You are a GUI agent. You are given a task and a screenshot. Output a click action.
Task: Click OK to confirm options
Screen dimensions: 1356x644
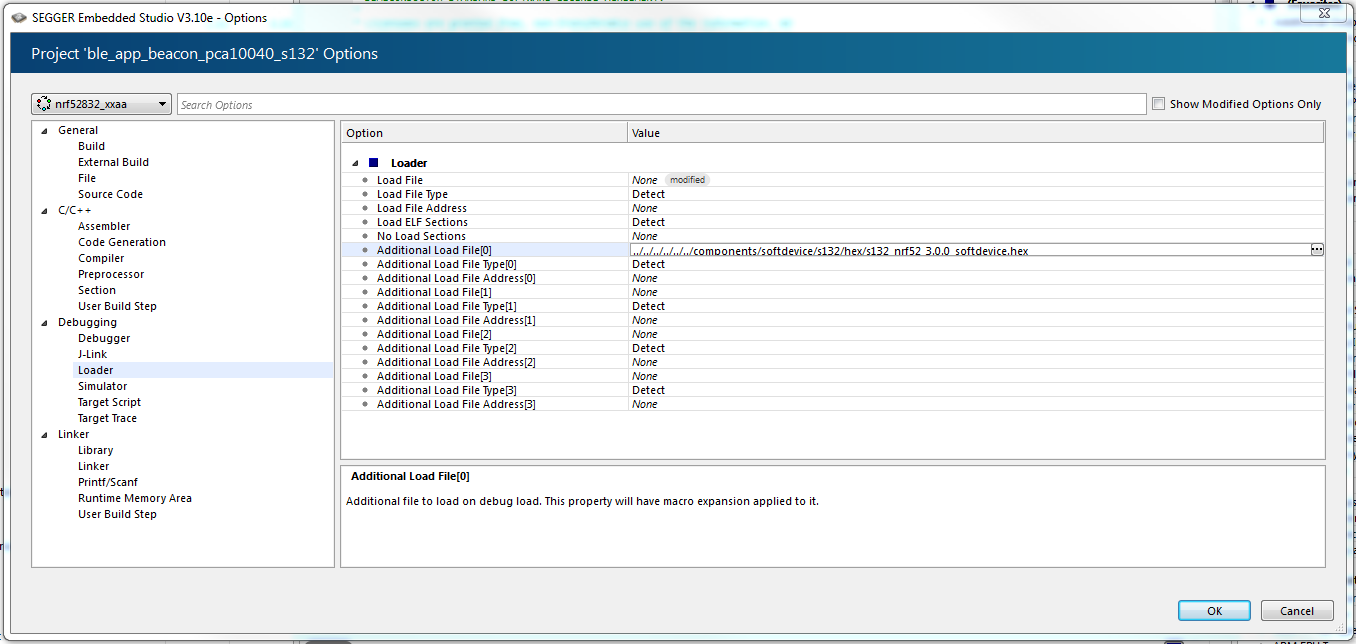(x=1214, y=610)
